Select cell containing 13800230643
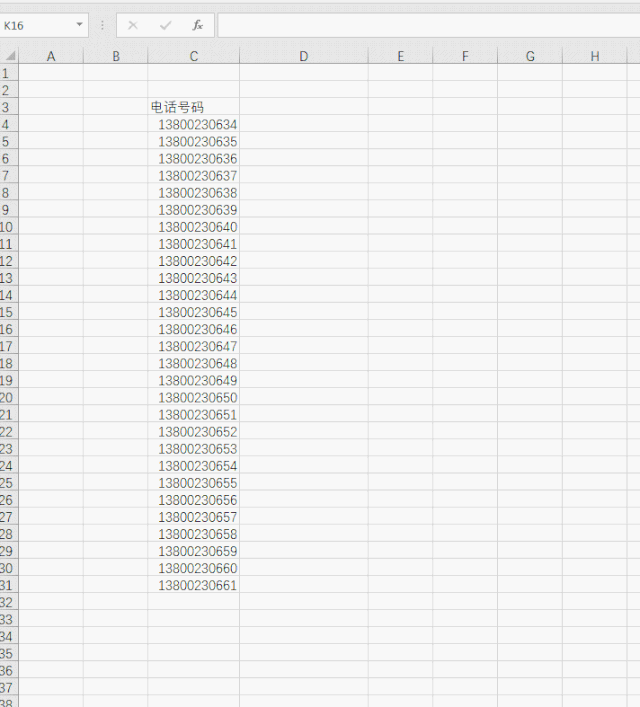640x707 pixels. [x=193, y=278]
